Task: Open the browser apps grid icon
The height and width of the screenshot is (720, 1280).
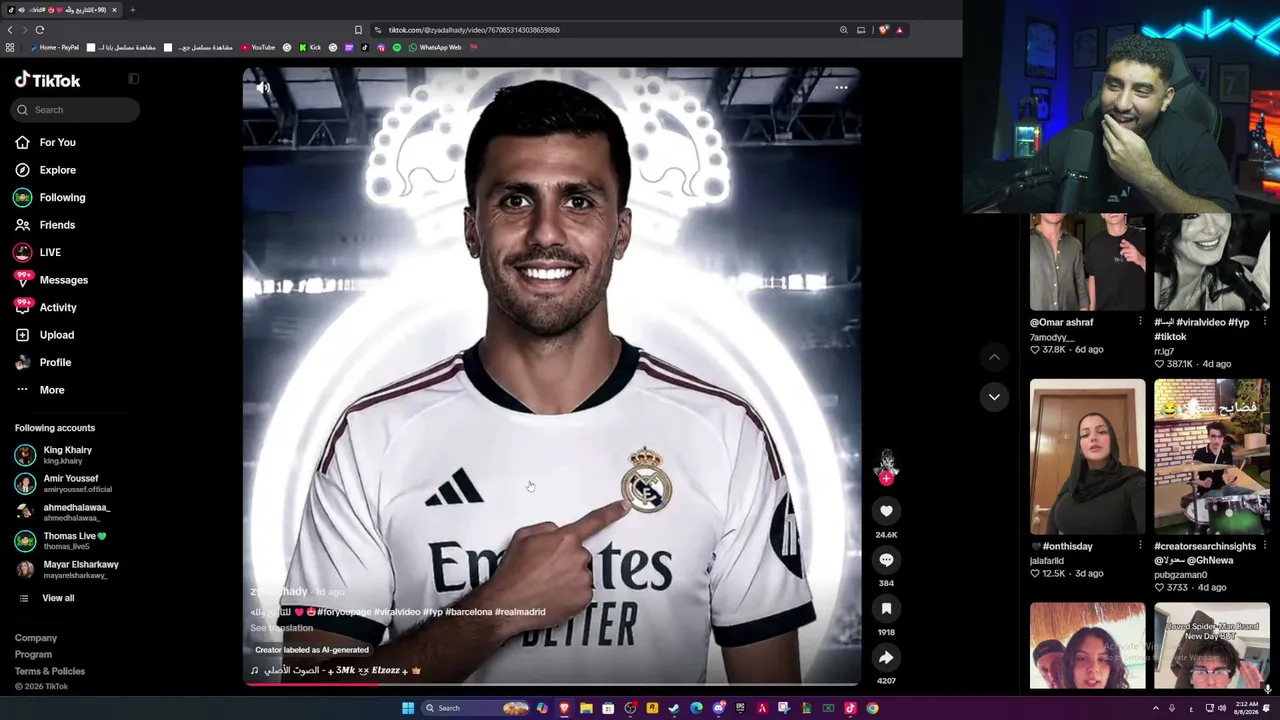Action: click(x=10, y=47)
